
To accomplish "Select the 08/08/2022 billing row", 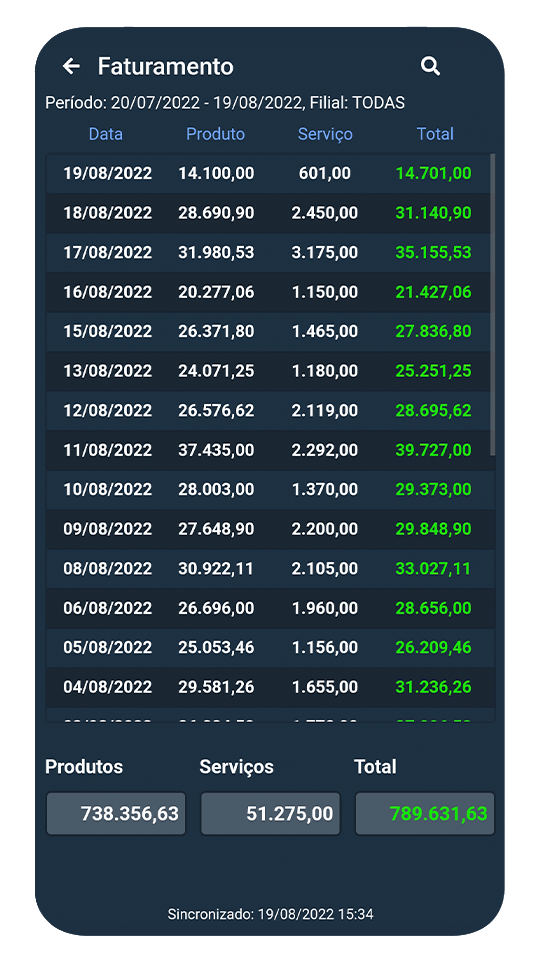I will click(268, 569).
